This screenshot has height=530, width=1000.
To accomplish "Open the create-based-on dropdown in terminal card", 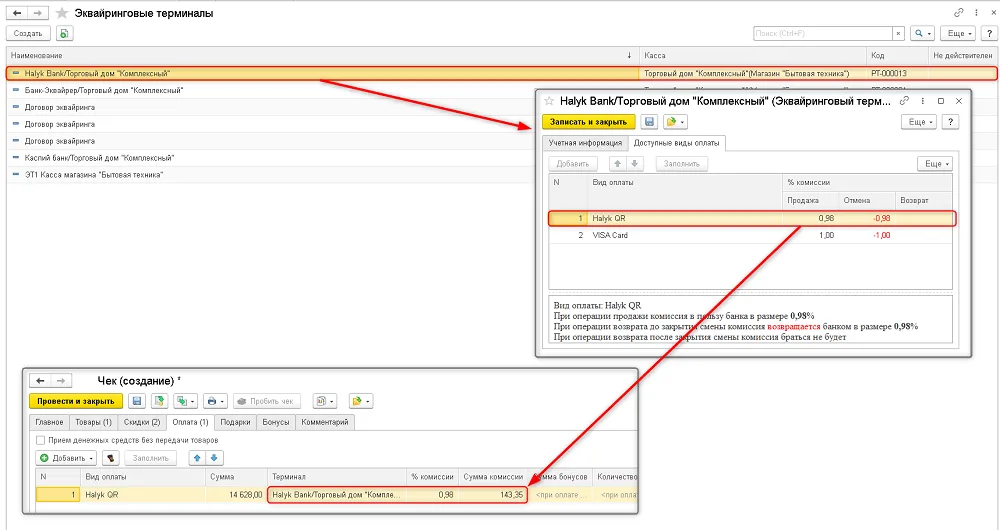I will click(x=675, y=122).
